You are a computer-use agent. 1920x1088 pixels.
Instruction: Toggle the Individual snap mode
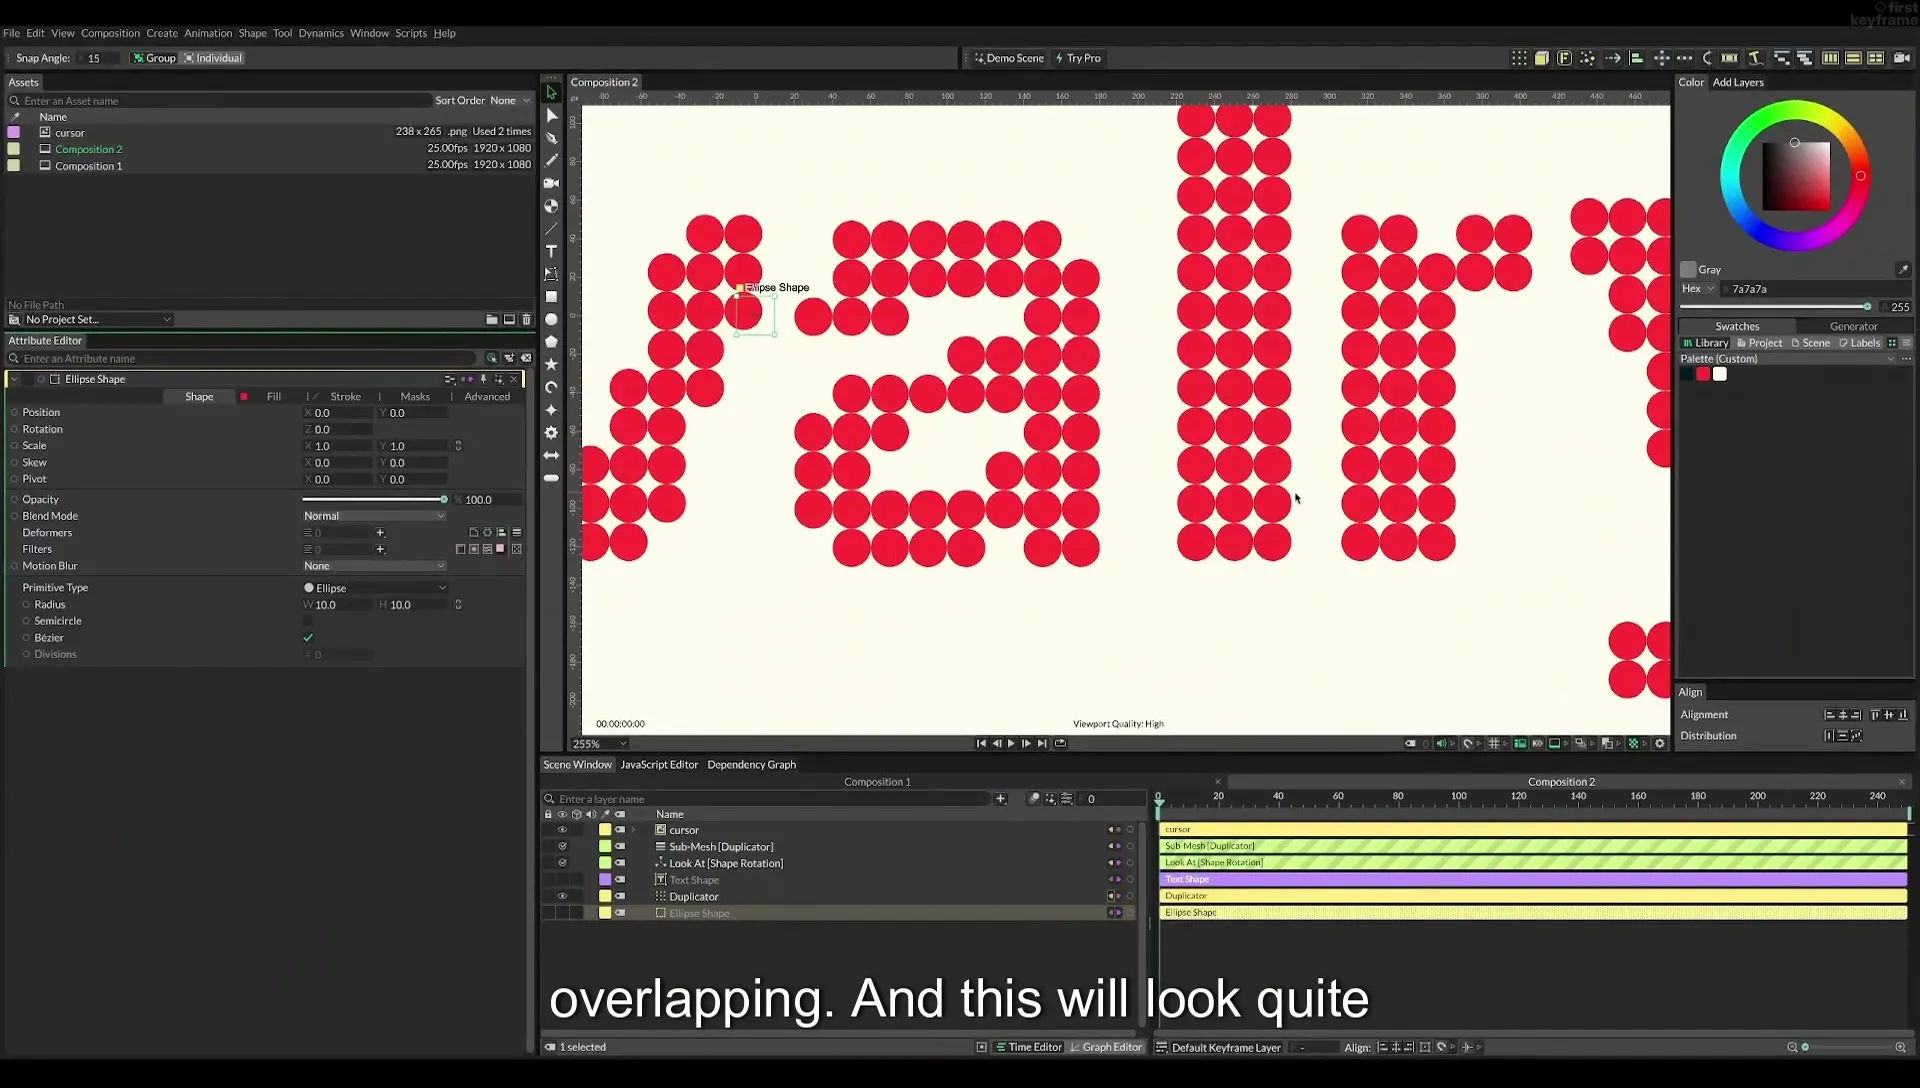(x=213, y=58)
